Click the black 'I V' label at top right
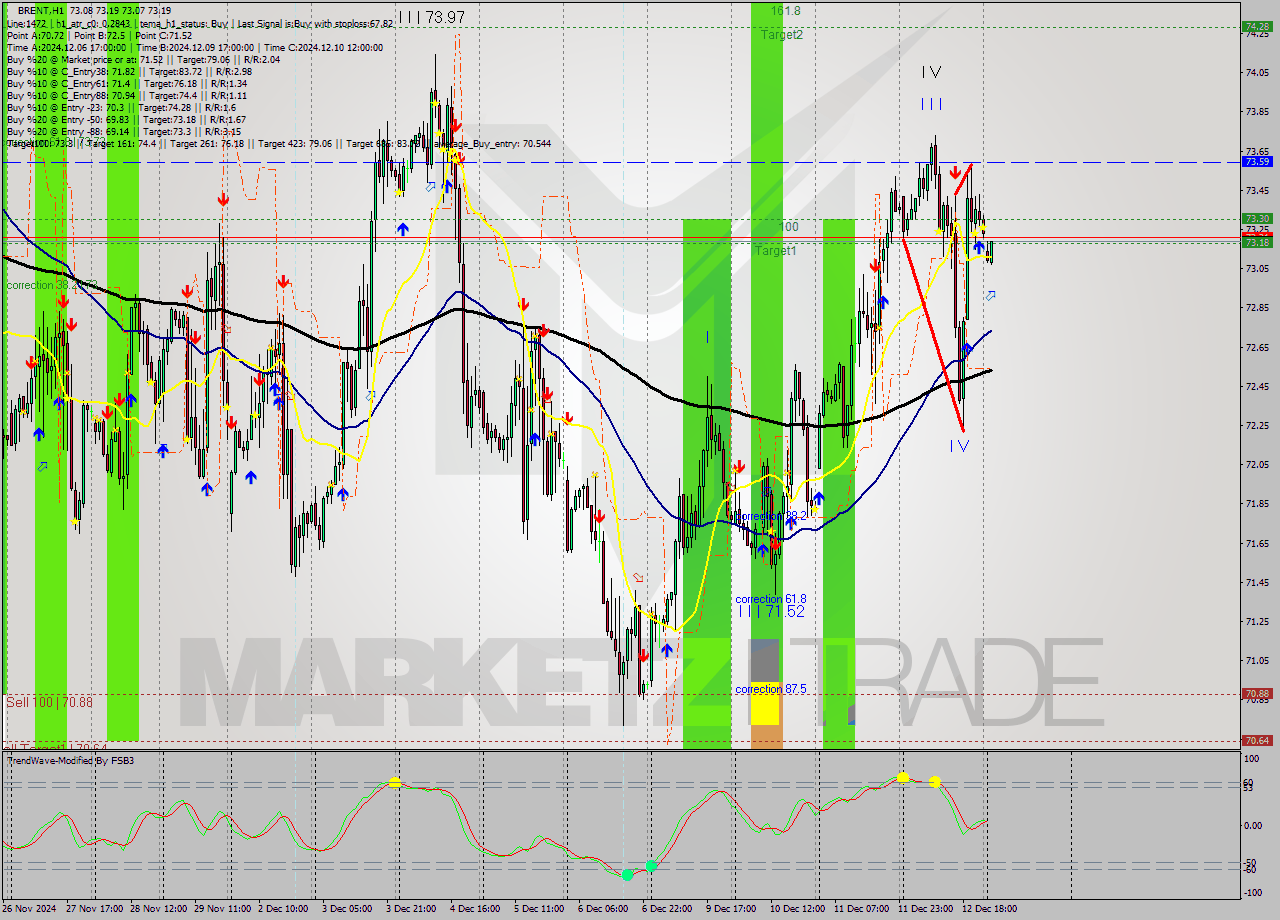Viewport: 1280px width, 920px height. coord(931,72)
